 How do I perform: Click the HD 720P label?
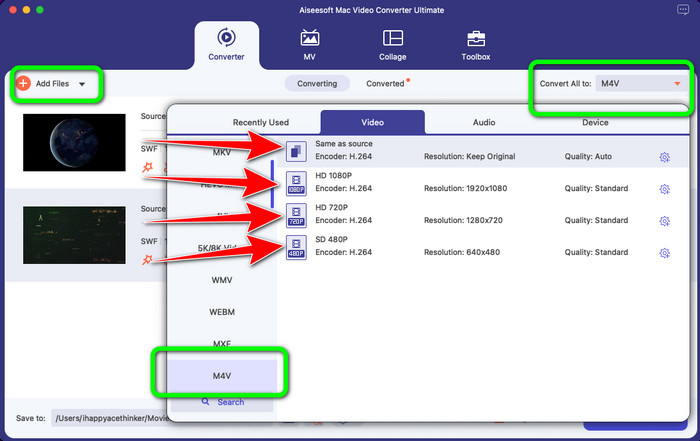(x=331, y=207)
